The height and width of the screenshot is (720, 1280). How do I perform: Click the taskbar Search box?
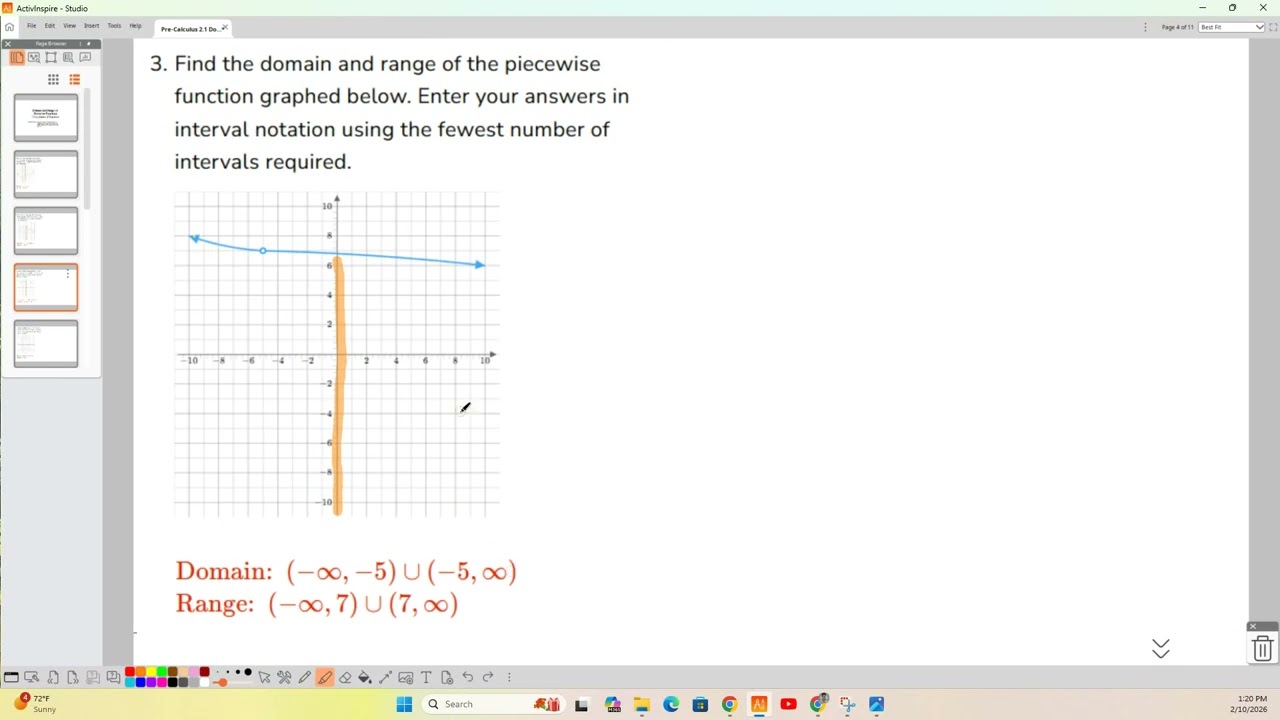[493, 704]
